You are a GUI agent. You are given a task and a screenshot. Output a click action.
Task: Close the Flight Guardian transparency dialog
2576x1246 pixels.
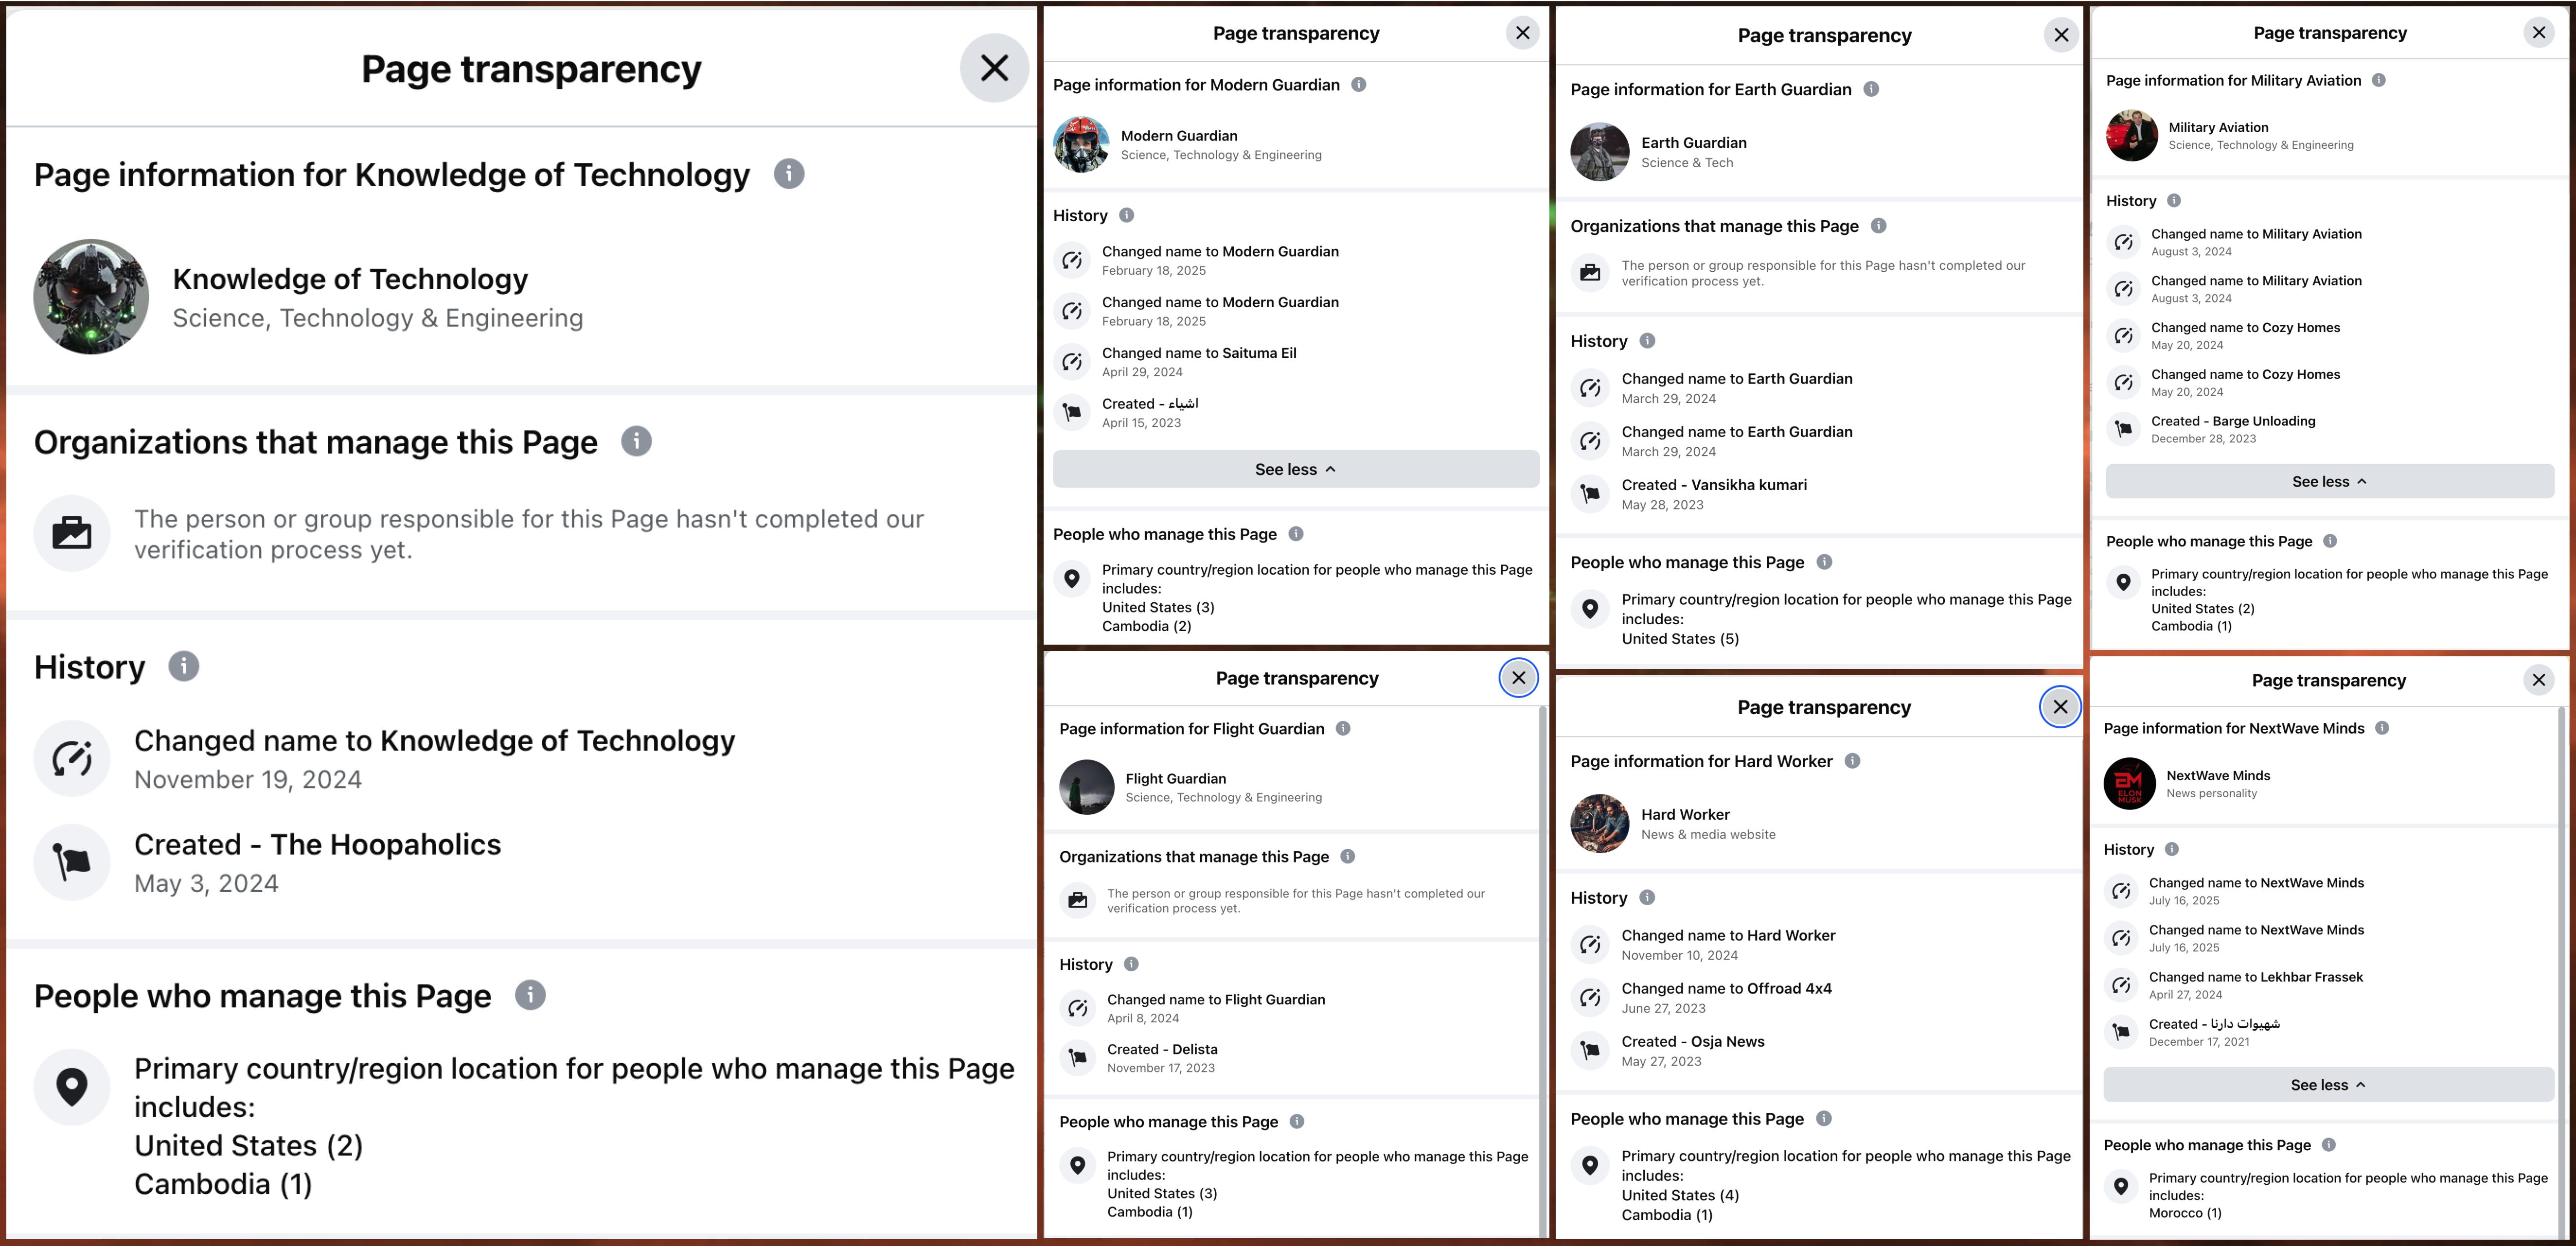pyautogui.click(x=1518, y=678)
